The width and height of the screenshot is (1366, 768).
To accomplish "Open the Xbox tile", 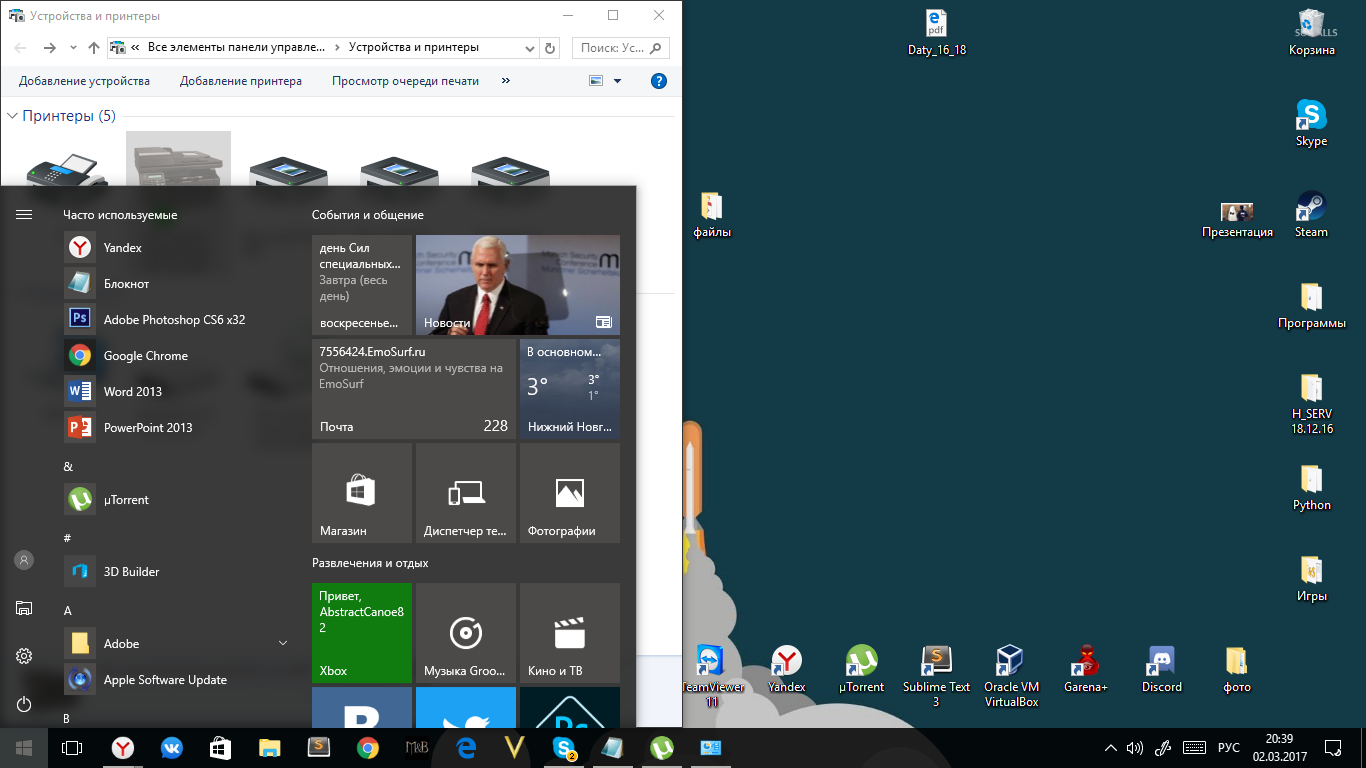I will [x=362, y=633].
